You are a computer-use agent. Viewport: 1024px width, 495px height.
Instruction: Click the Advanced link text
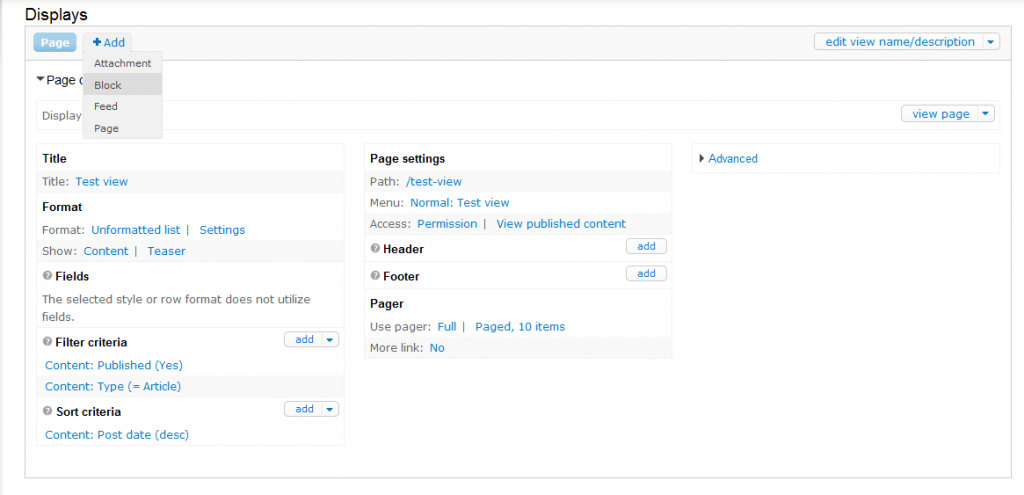733,158
